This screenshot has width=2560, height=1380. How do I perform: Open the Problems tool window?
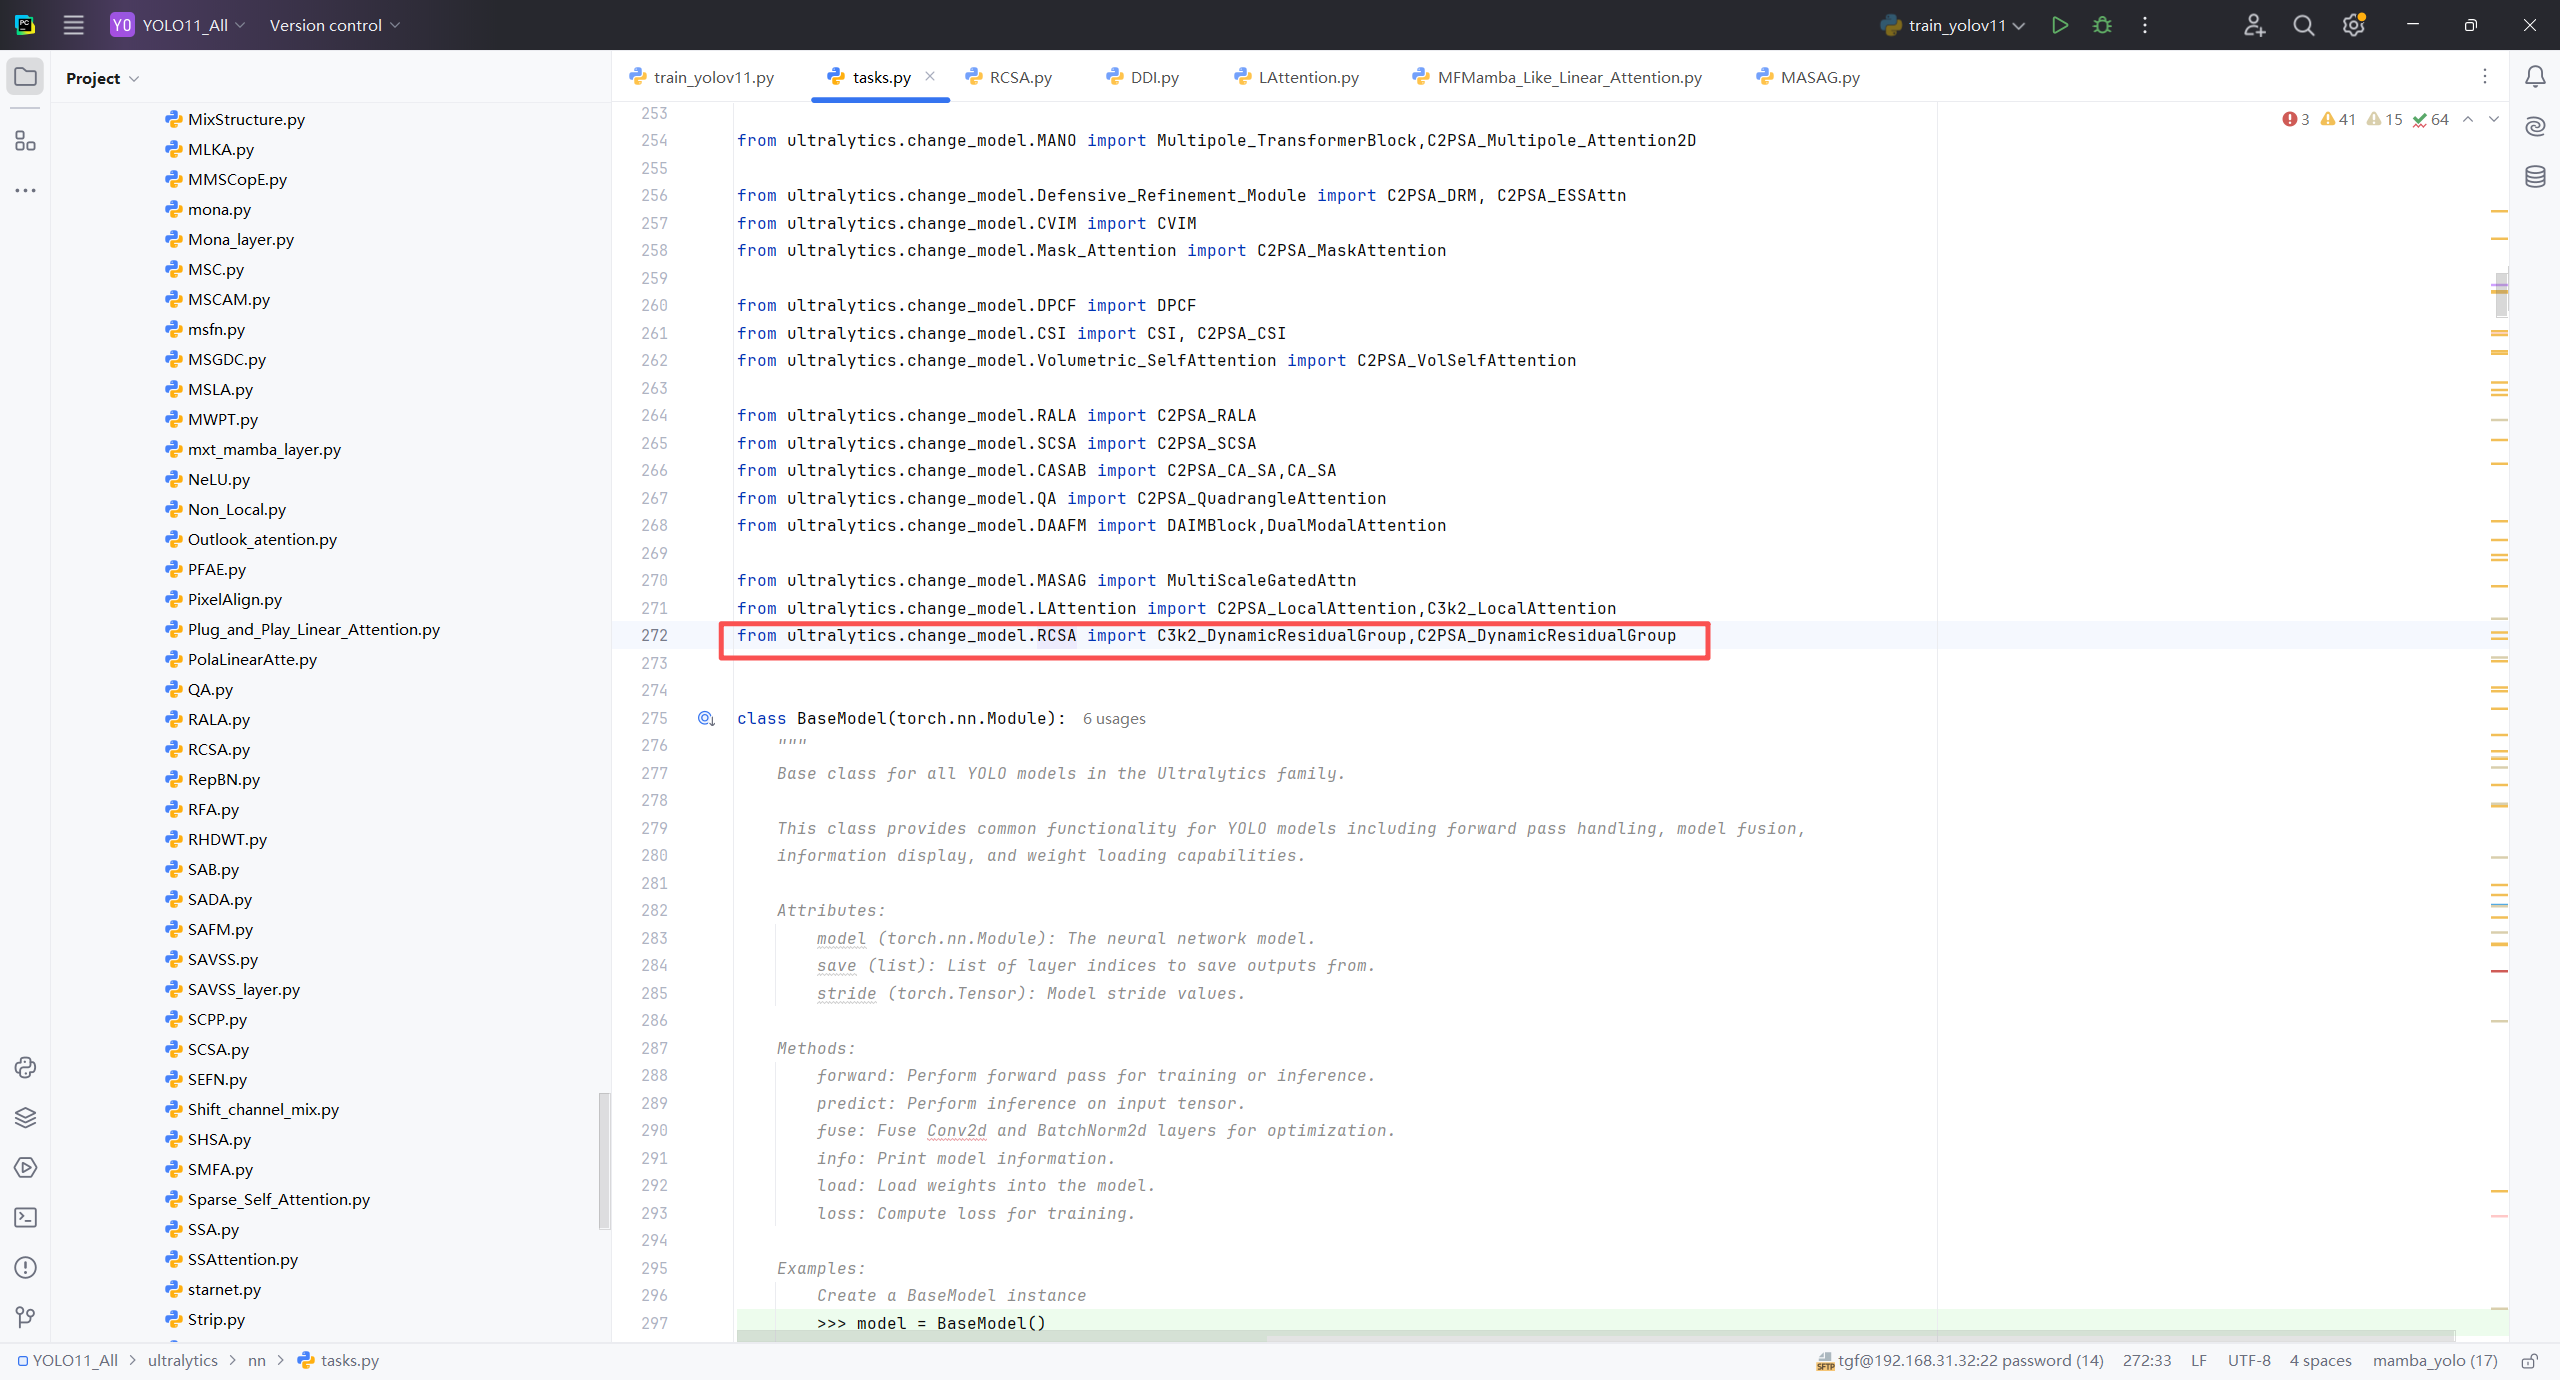[x=25, y=1268]
